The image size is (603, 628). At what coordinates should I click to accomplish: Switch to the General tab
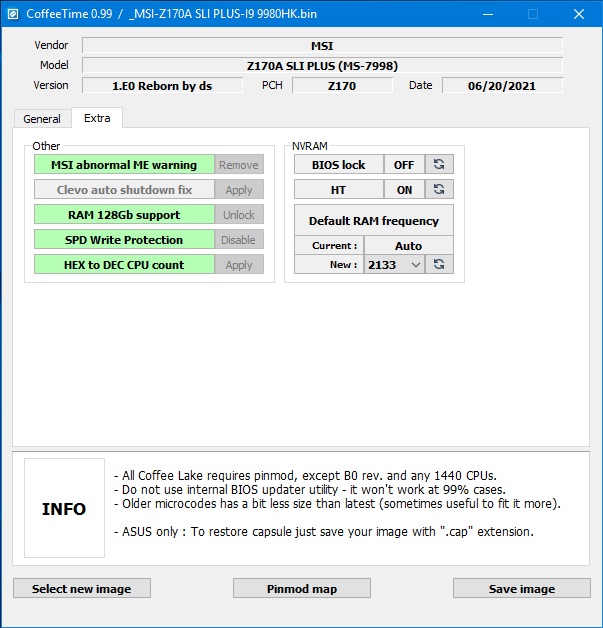coord(42,119)
